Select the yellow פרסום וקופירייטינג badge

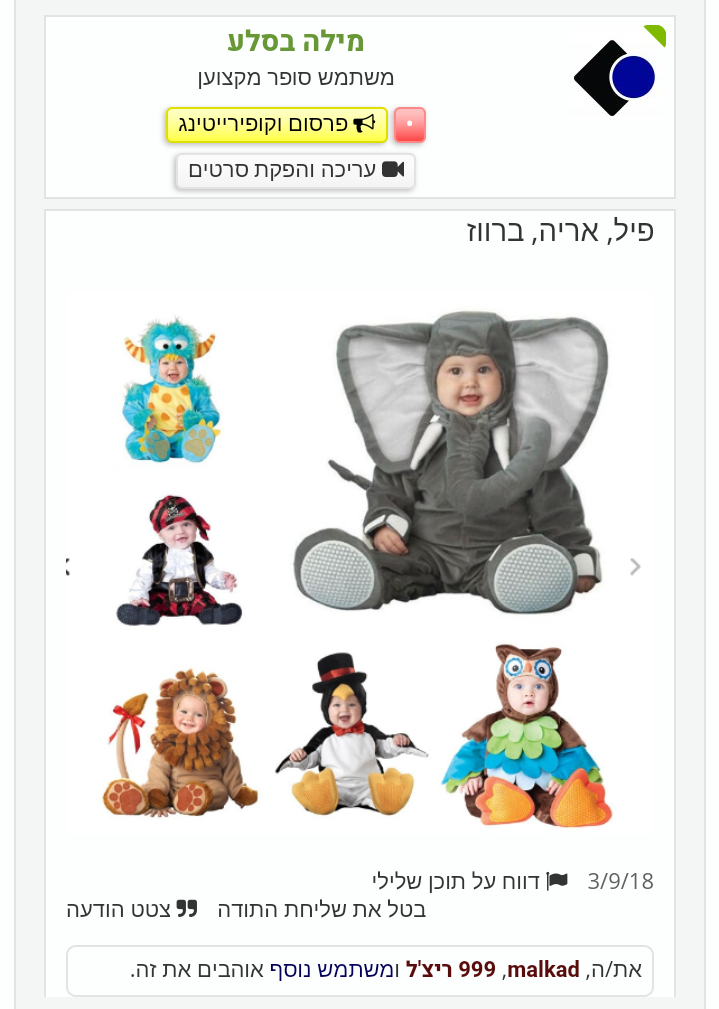point(277,124)
